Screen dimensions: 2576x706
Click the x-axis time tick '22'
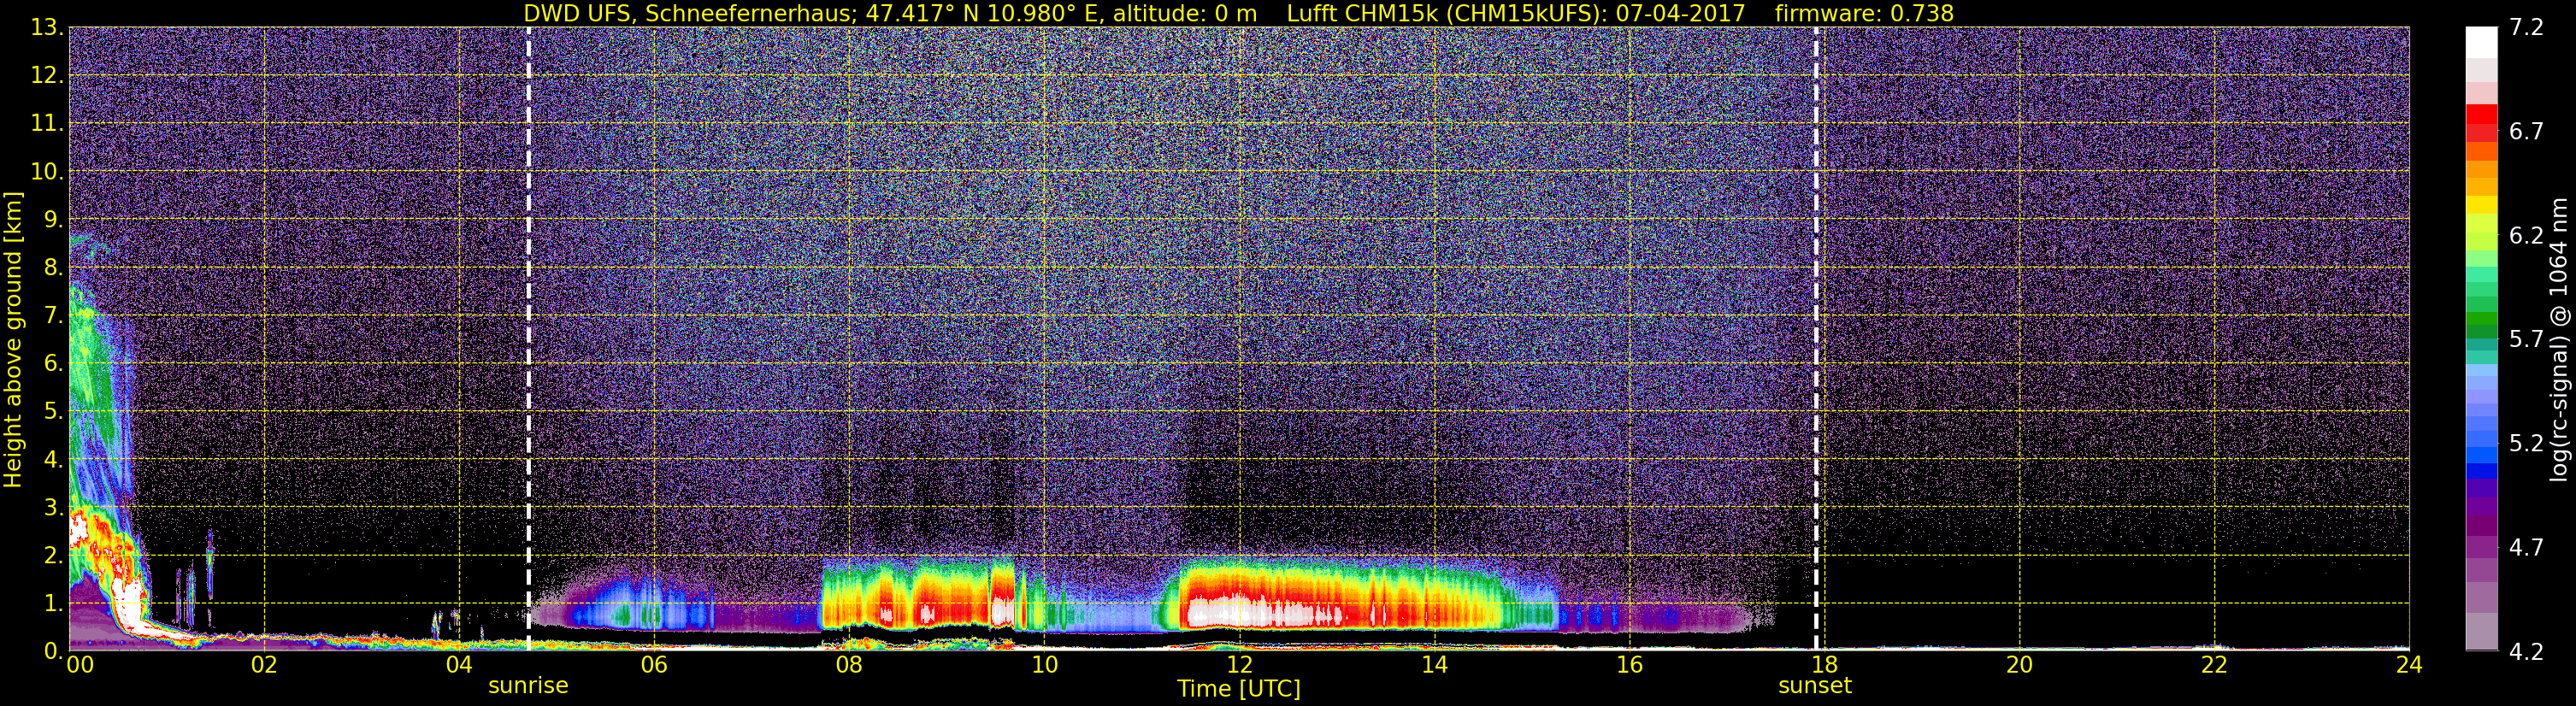pyautogui.click(x=2214, y=666)
